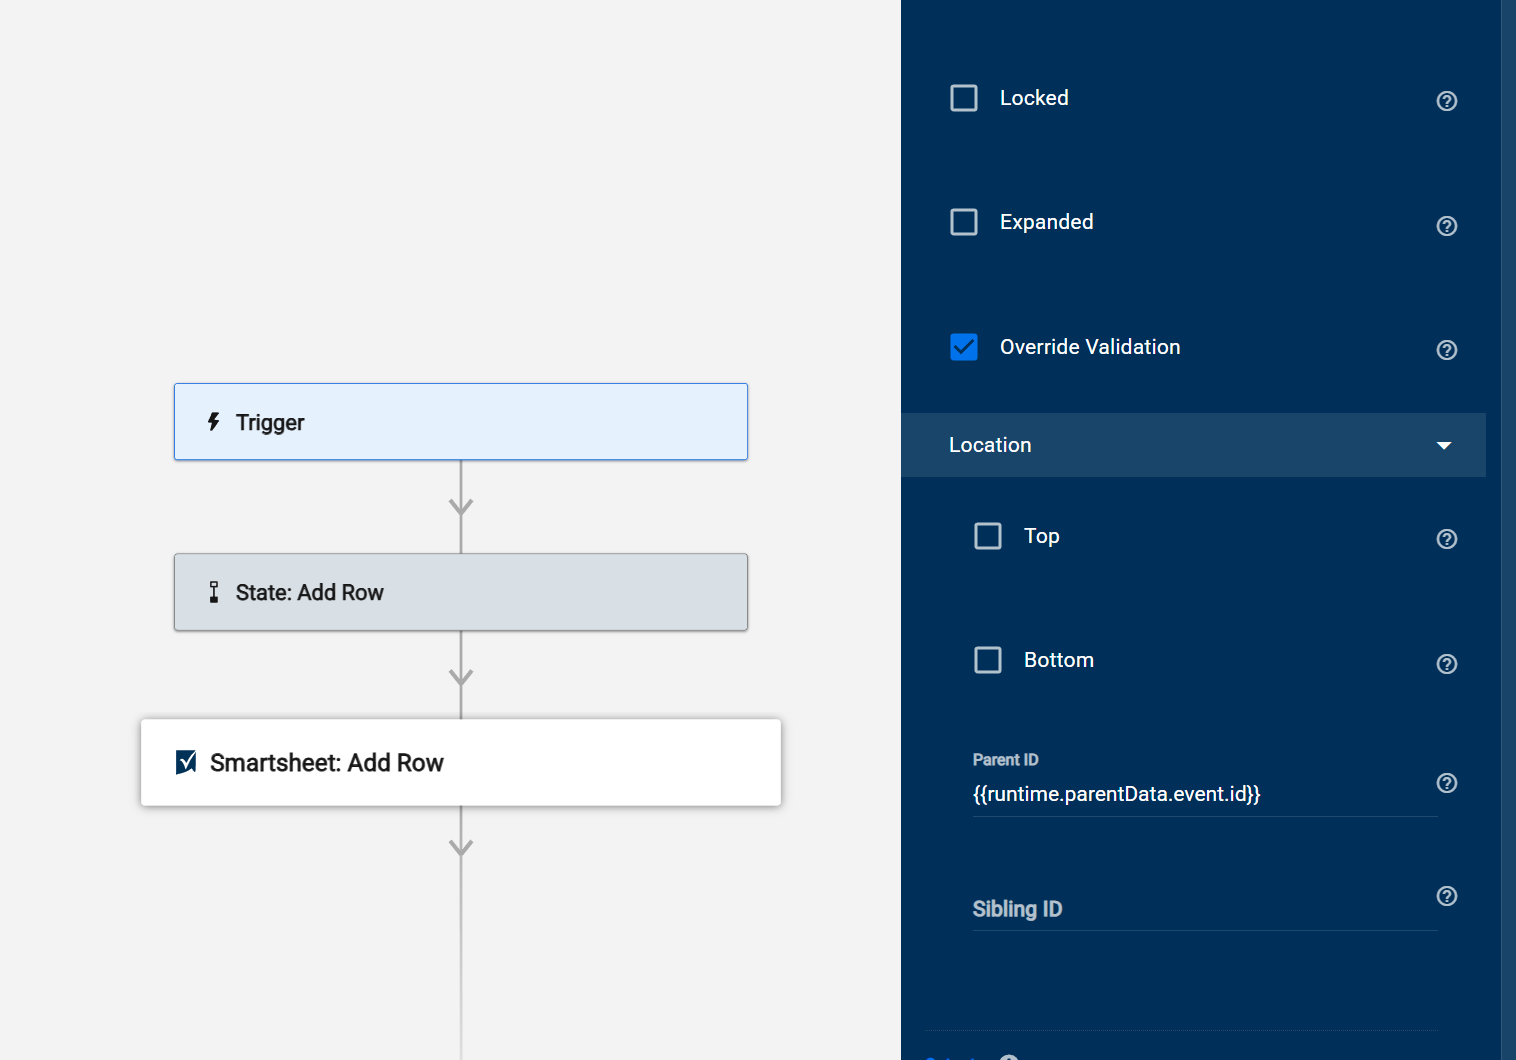The height and width of the screenshot is (1060, 1516).
Task: Click help icon for Override Validation
Action: point(1446,350)
